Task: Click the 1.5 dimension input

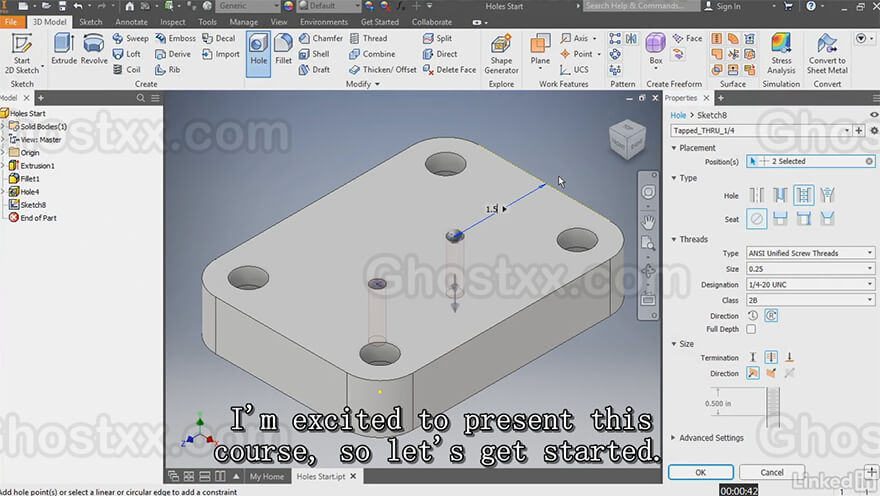Action: [492, 209]
